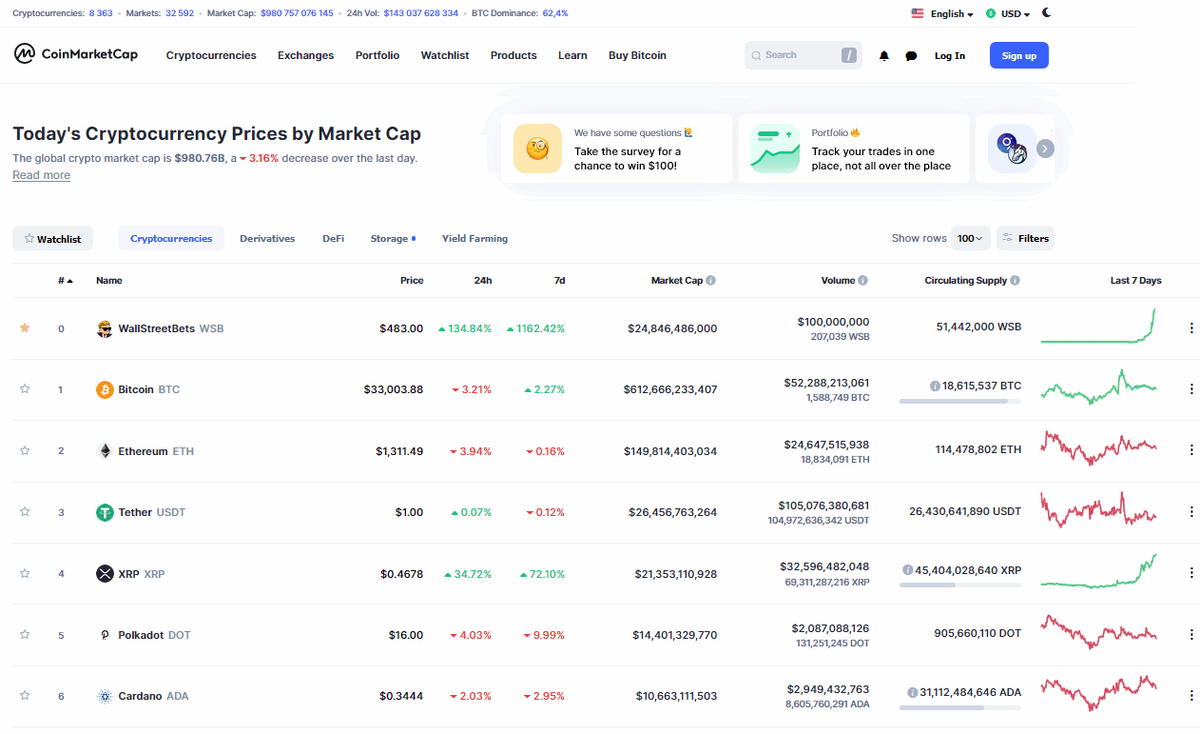
Task: Star Polkadot to add to watchlist
Action: point(25,634)
